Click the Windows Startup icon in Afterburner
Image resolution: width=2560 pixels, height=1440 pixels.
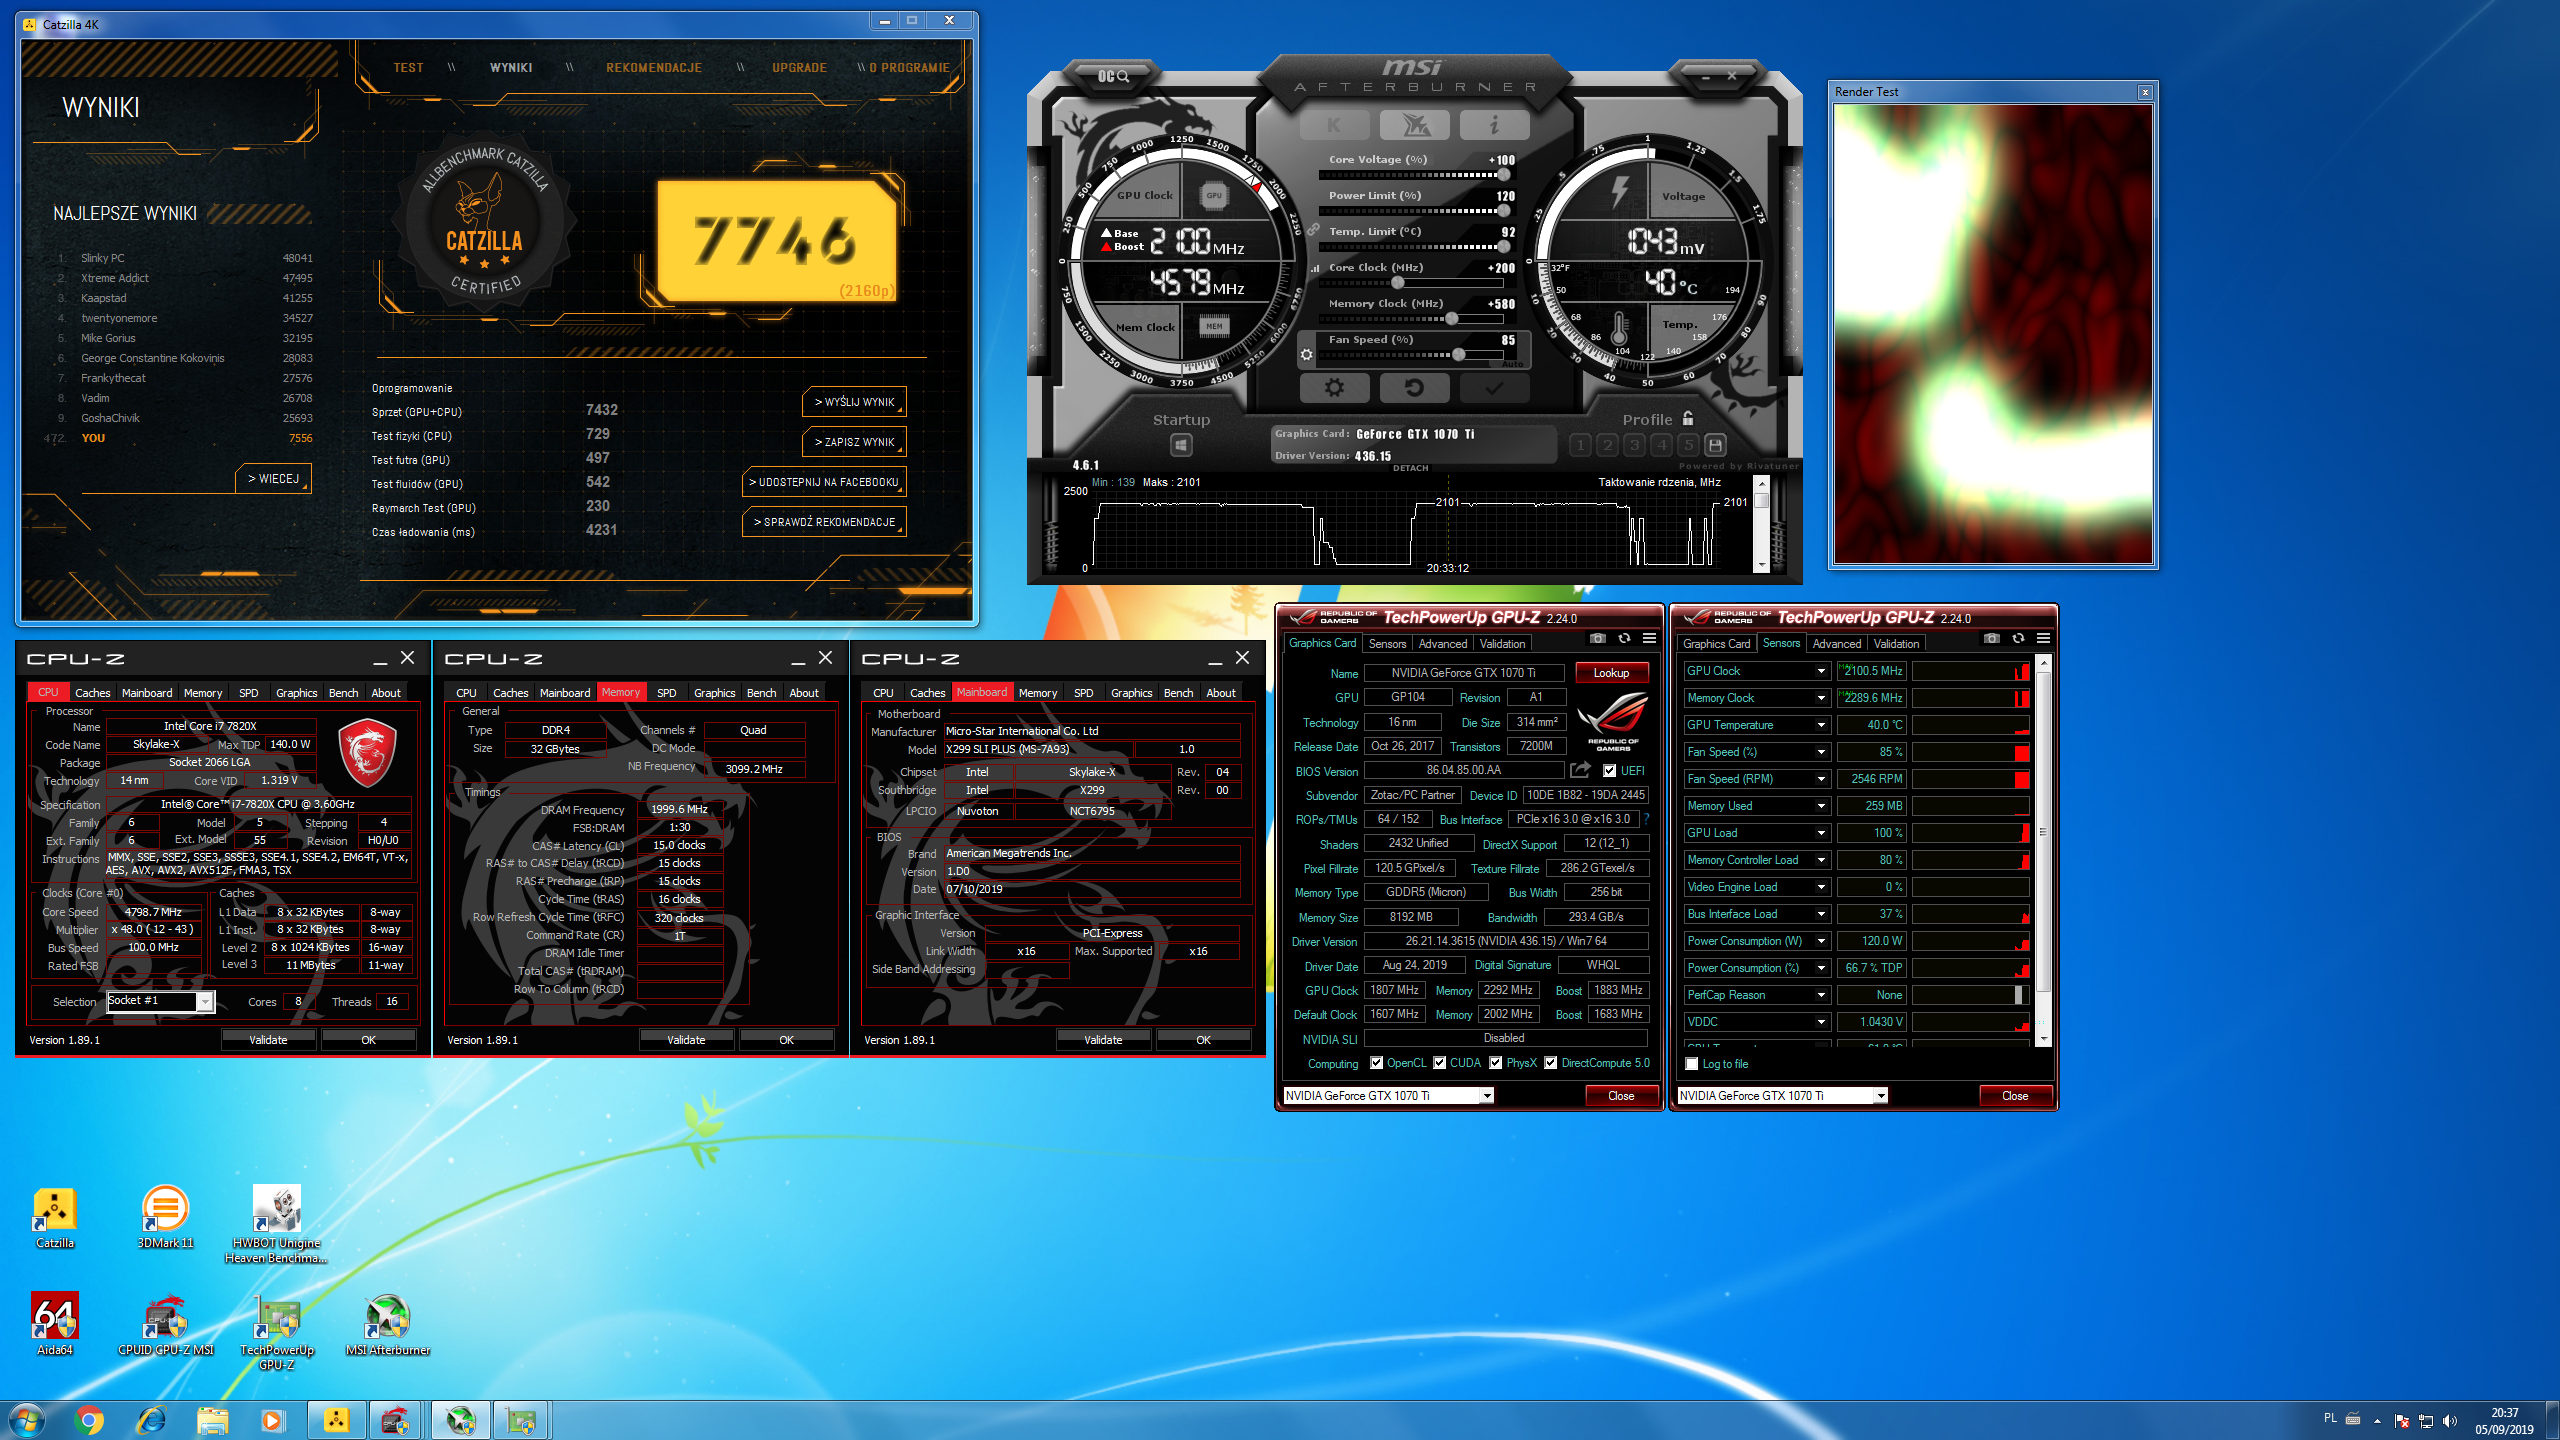click(x=1180, y=445)
